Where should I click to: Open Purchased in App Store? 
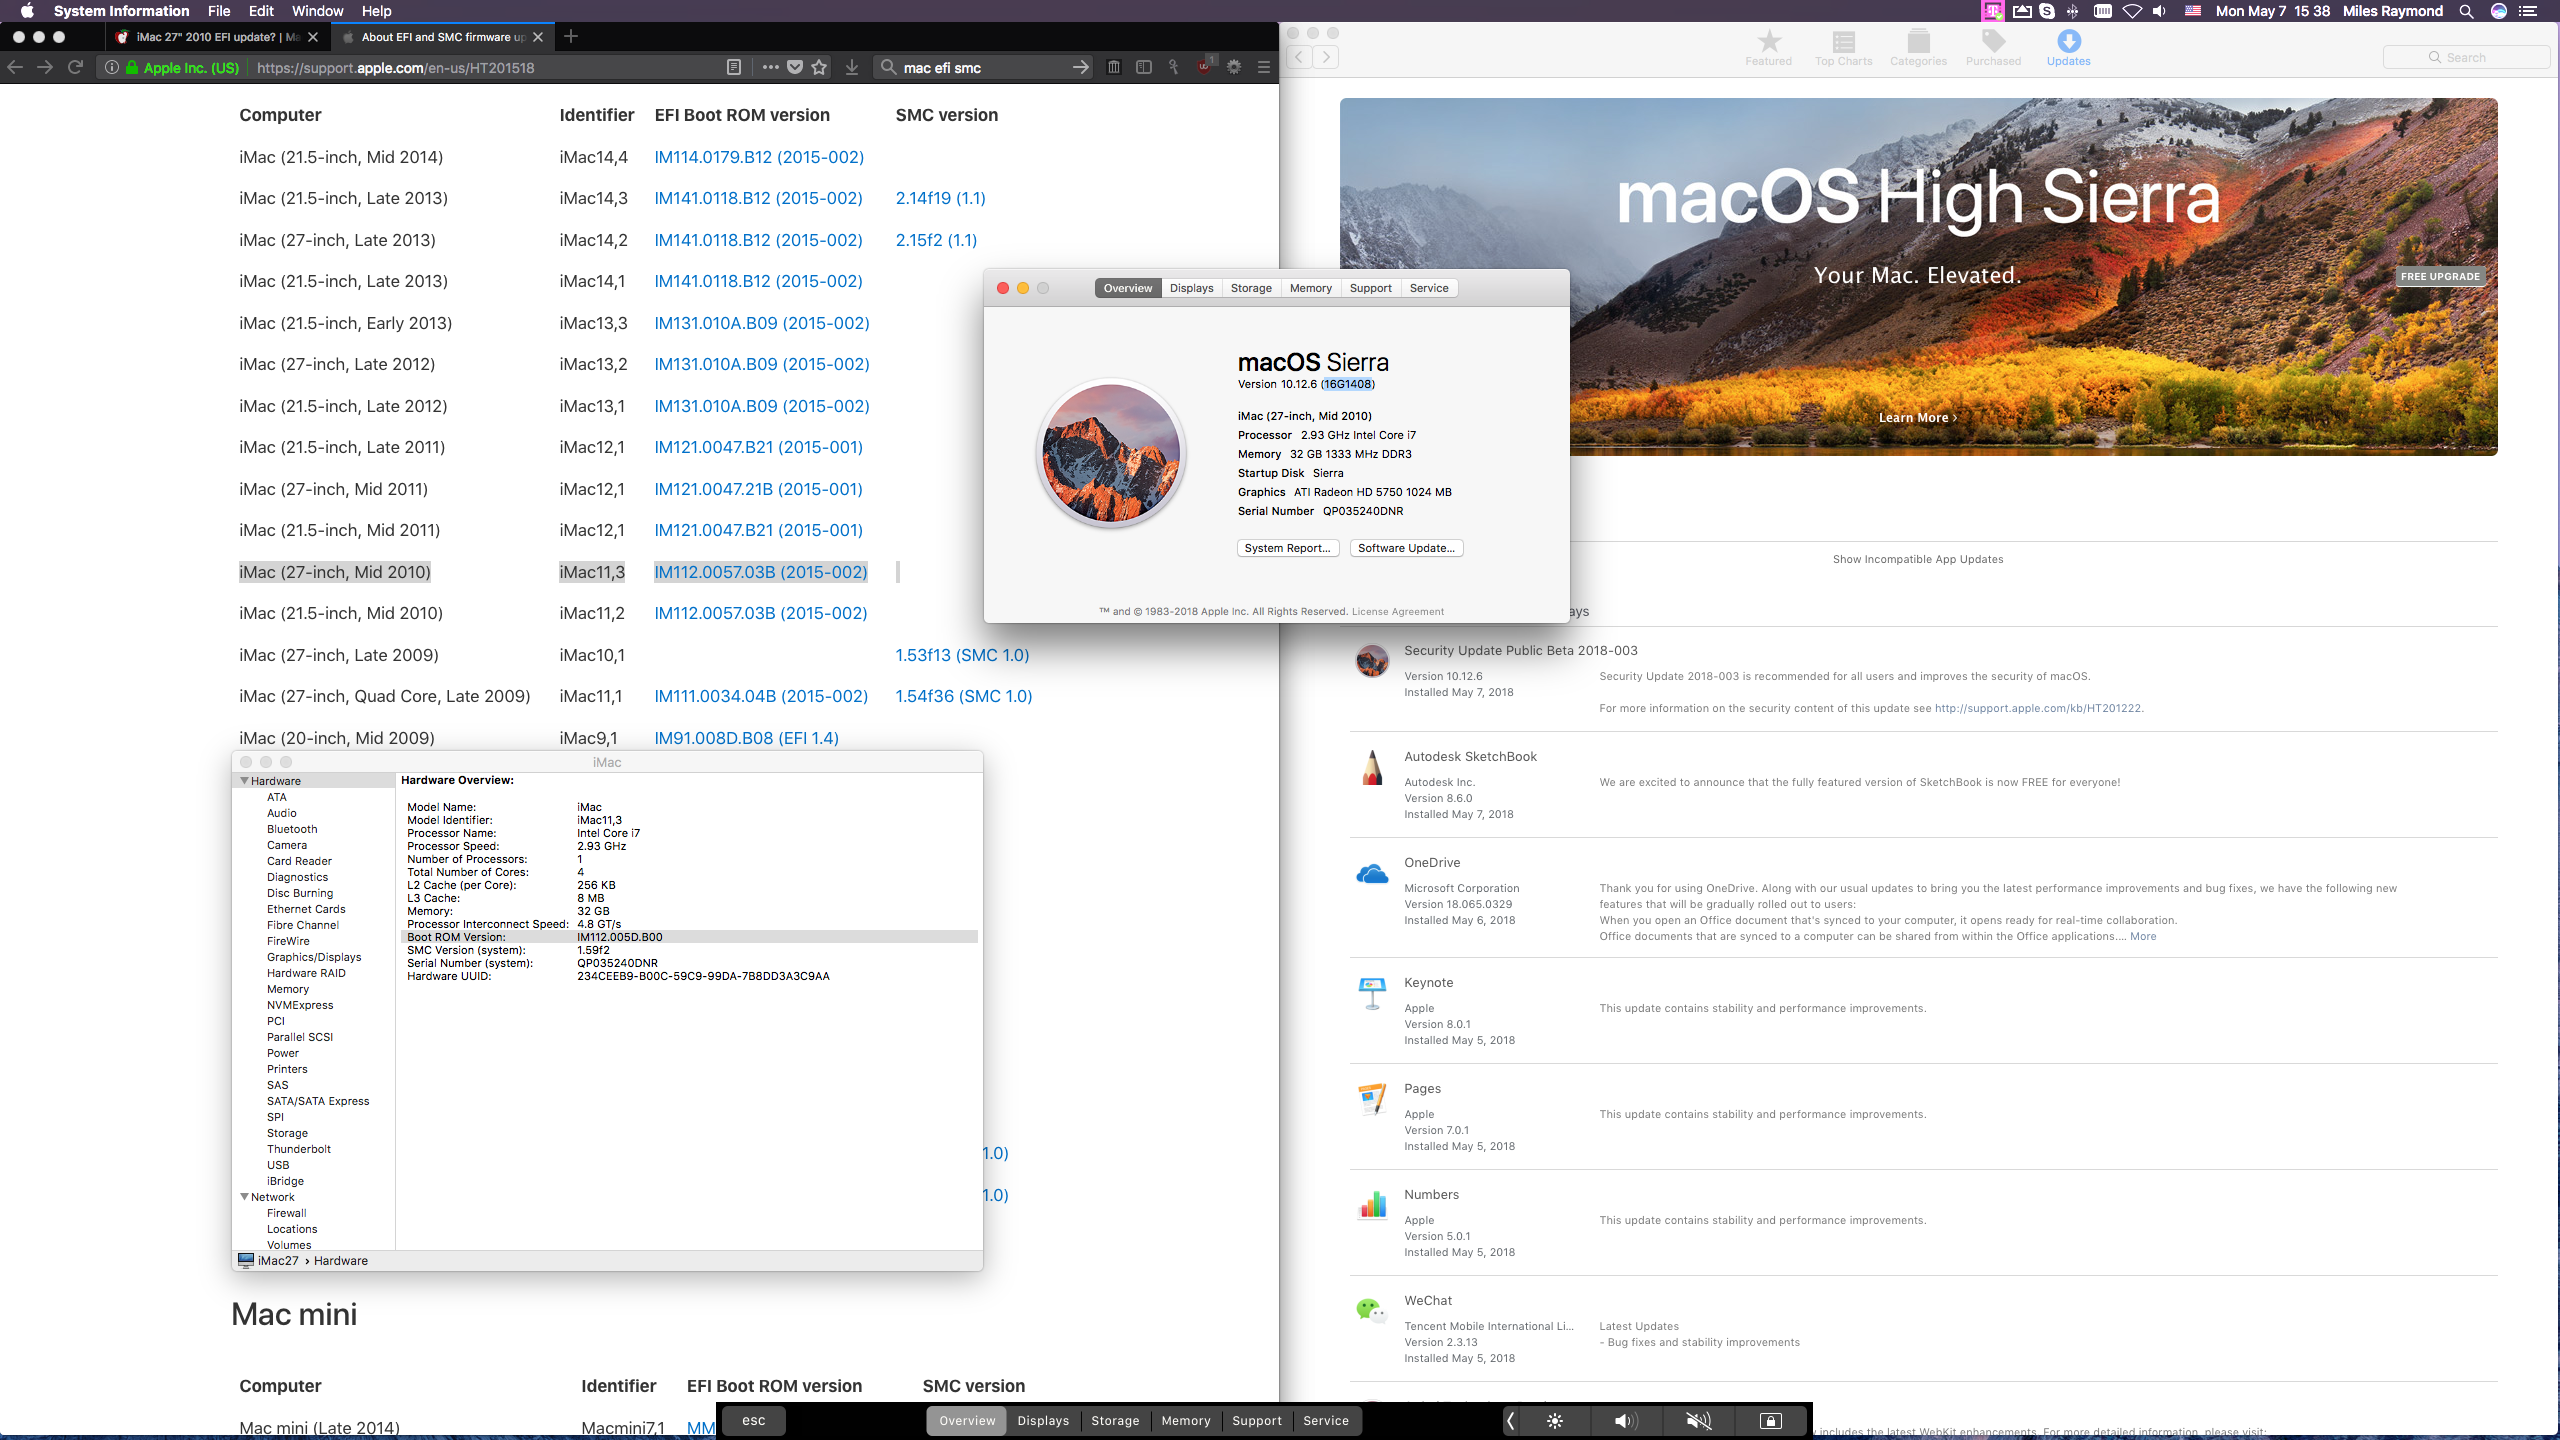click(1993, 47)
